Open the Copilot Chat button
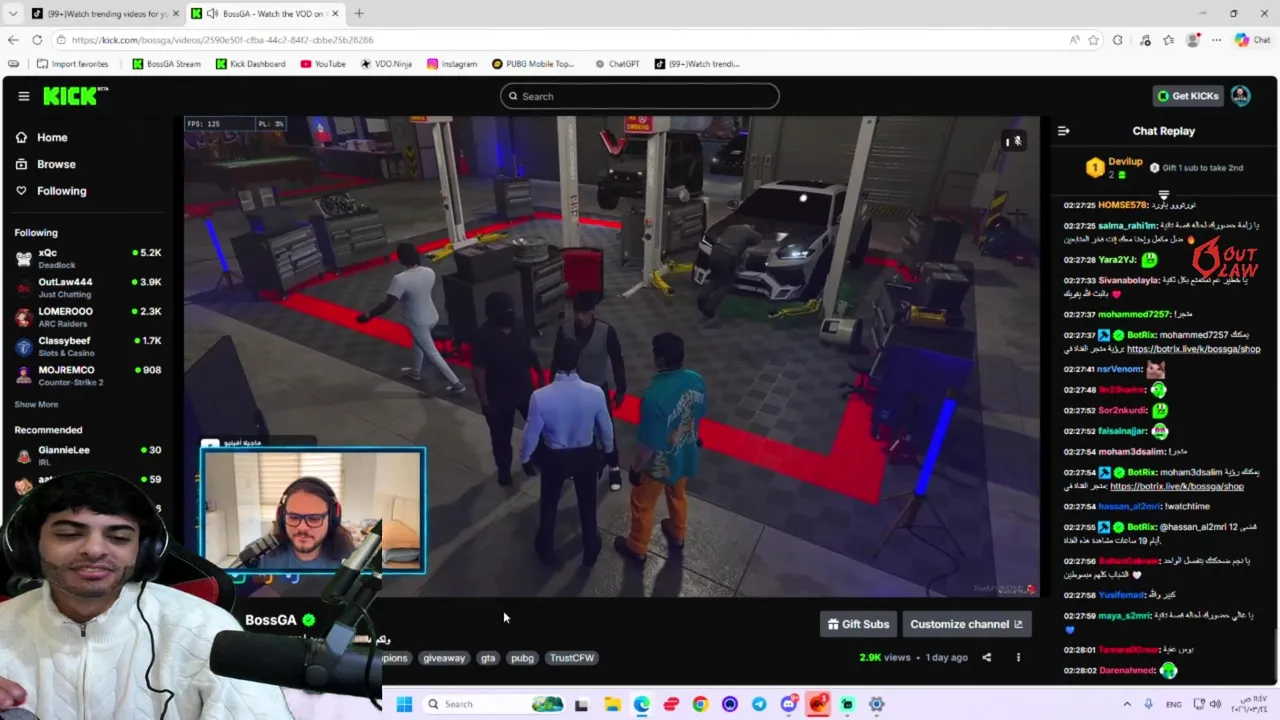 [x=1252, y=40]
